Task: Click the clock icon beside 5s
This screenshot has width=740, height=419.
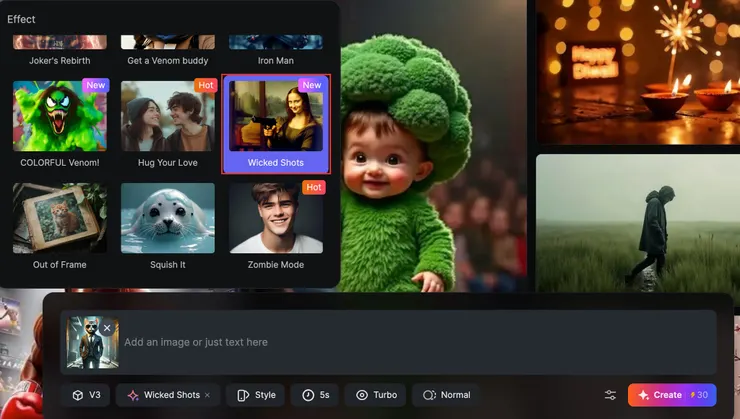Action: (x=308, y=395)
